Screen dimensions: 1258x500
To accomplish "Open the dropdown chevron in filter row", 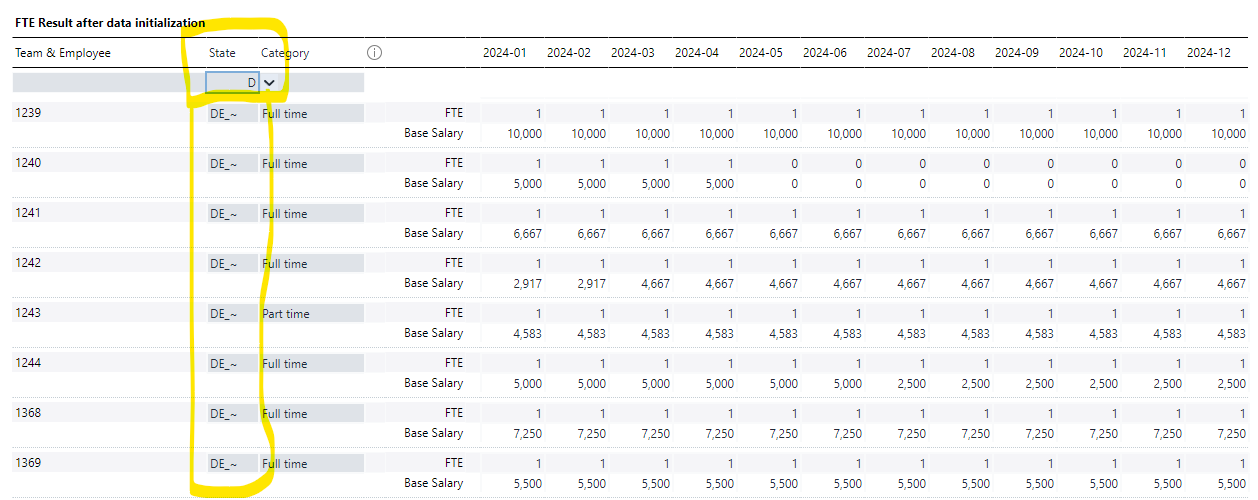I will tap(269, 83).
